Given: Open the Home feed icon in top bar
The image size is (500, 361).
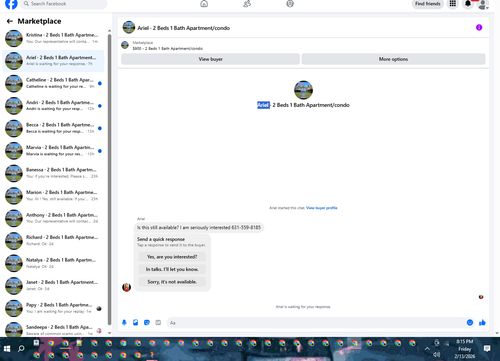Looking at the screenshot, I should (x=204, y=4).
